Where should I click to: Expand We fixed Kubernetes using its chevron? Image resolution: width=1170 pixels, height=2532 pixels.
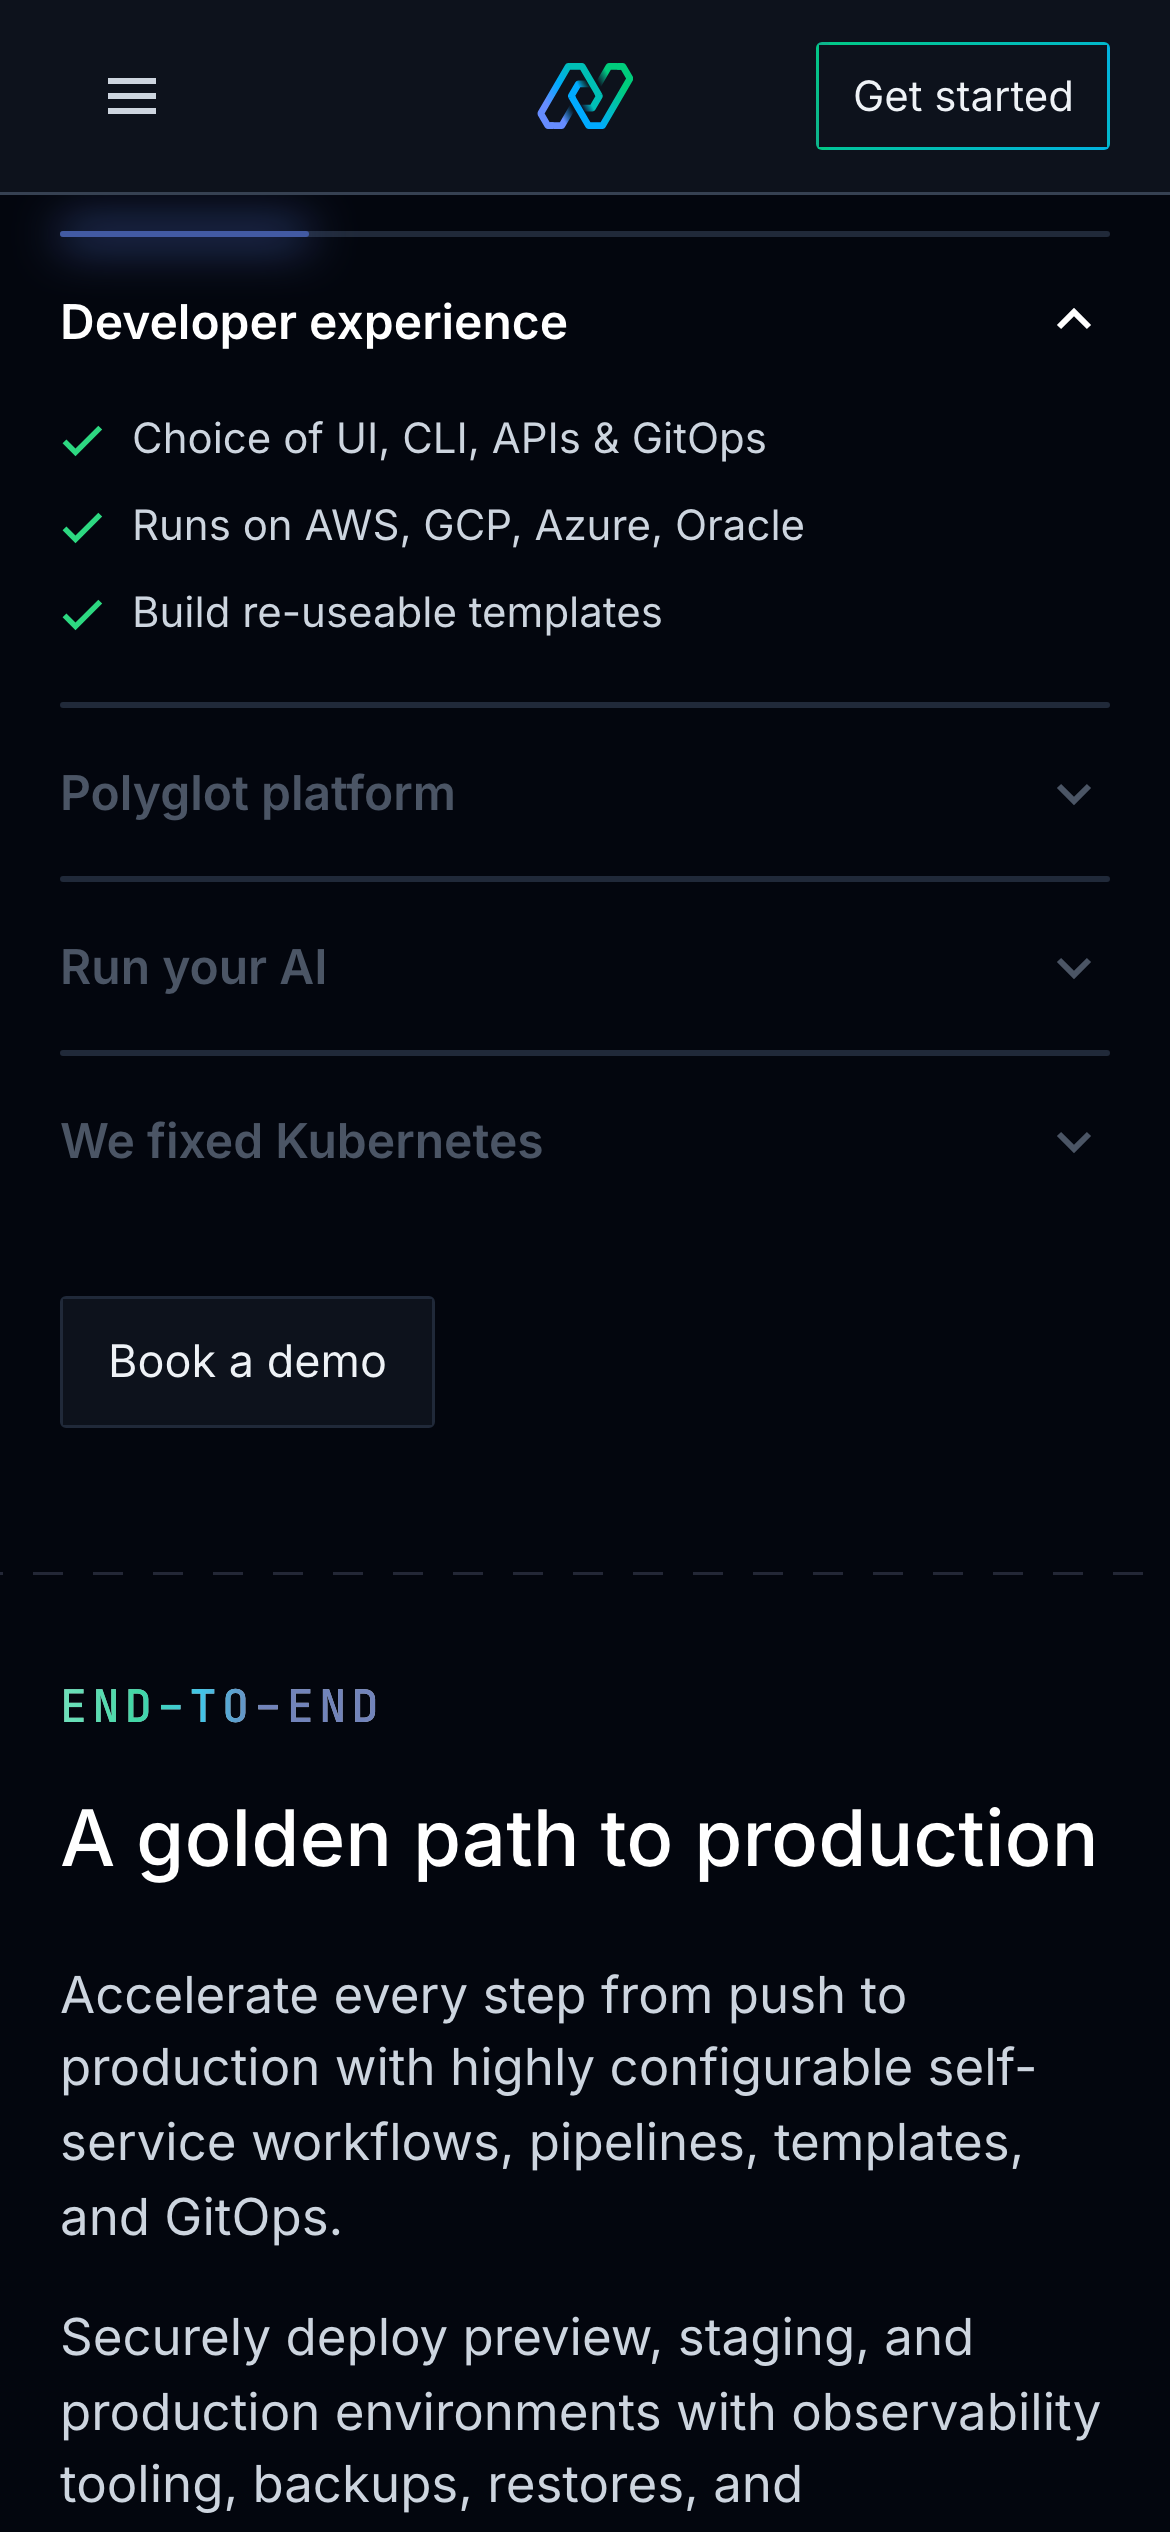[x=1074, y=1142]
